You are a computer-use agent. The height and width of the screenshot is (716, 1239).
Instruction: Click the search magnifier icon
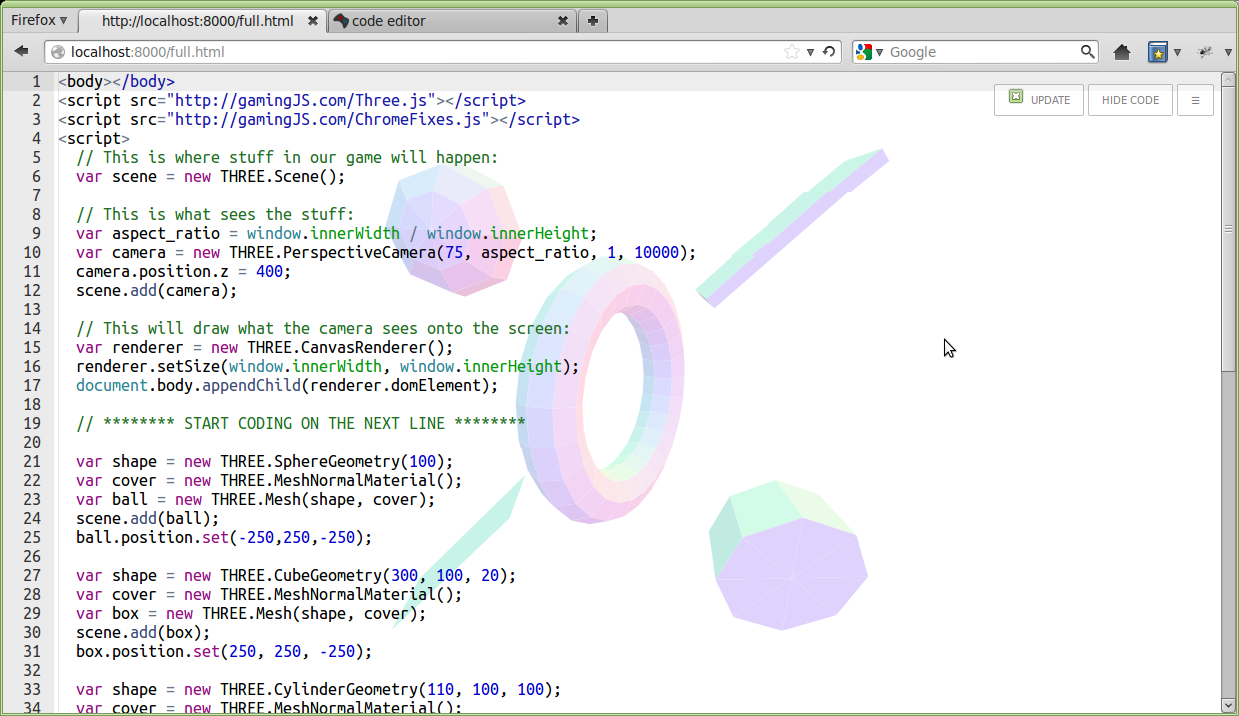point(1088,52)
